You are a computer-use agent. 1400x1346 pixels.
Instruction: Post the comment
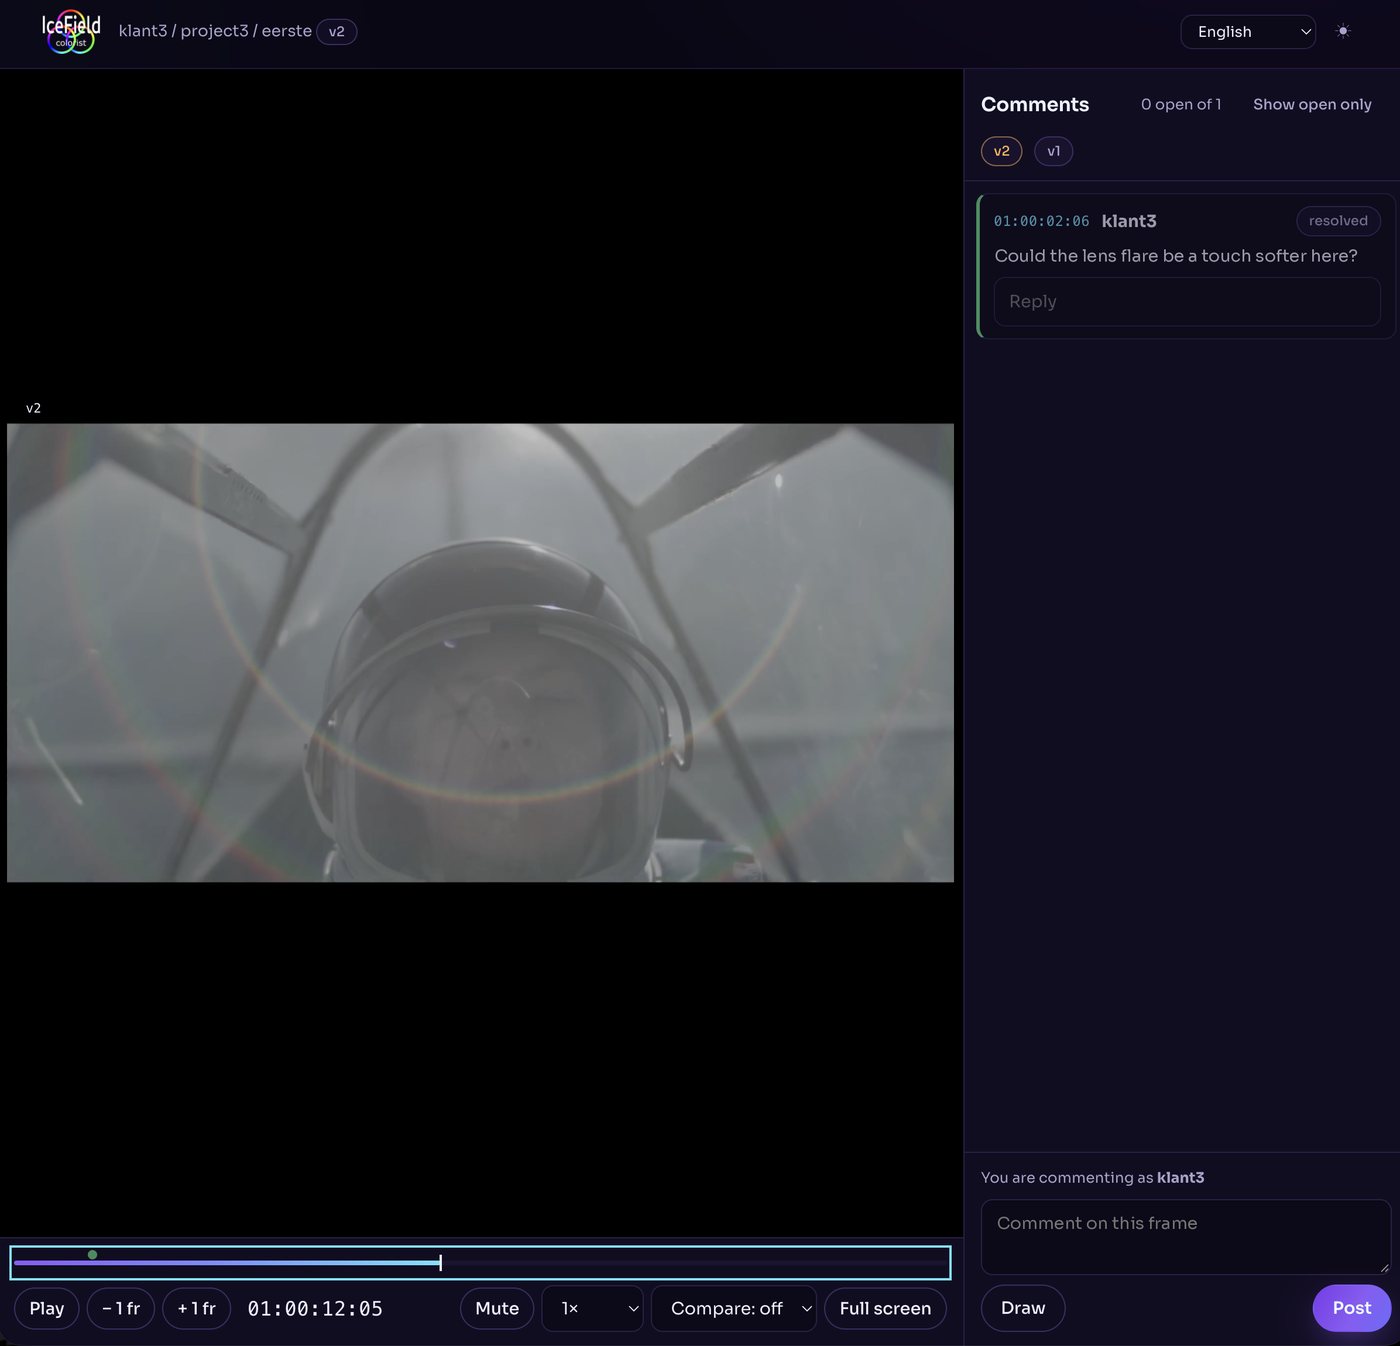click(x=1352, y=1308)
